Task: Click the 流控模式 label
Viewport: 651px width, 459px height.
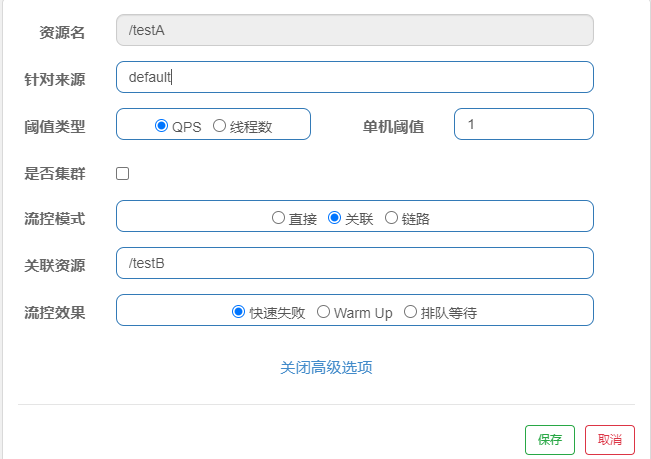Action: tap(55, 218)
